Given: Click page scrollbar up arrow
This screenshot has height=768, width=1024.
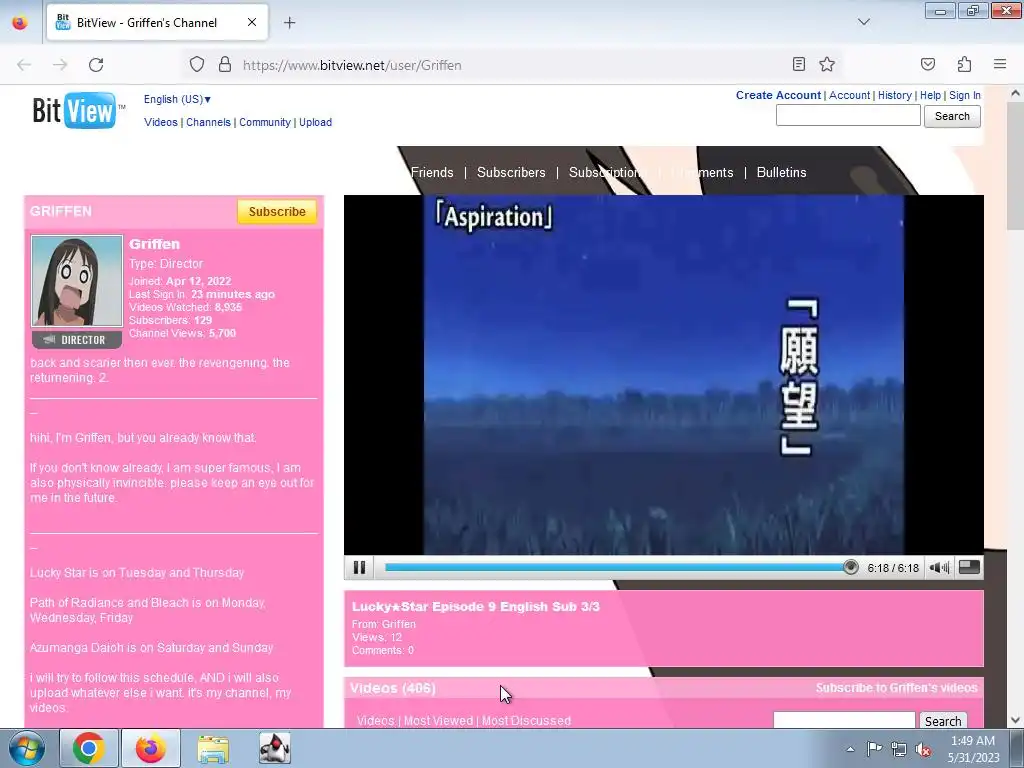Looking at the screenshot, I should pyautogui.click(x=1015, y=93).
